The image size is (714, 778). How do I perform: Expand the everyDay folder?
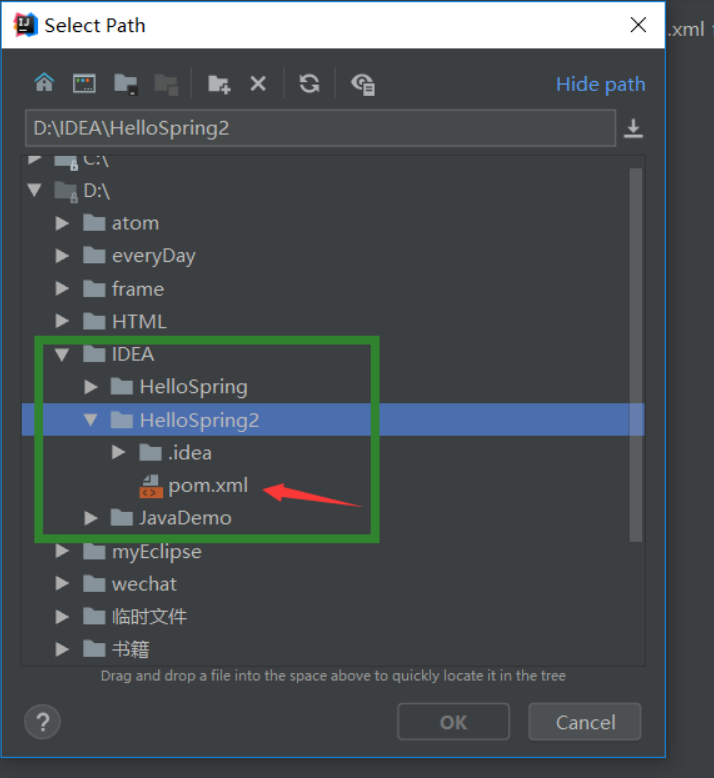[62, 256]
